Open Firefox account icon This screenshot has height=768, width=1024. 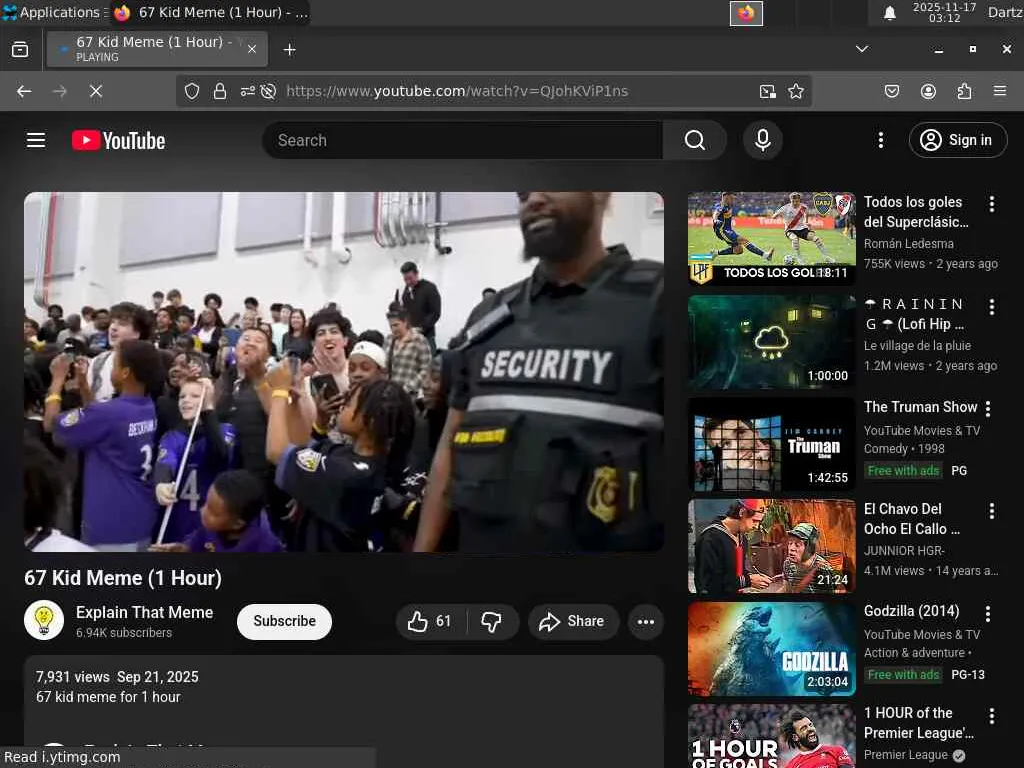928,91
